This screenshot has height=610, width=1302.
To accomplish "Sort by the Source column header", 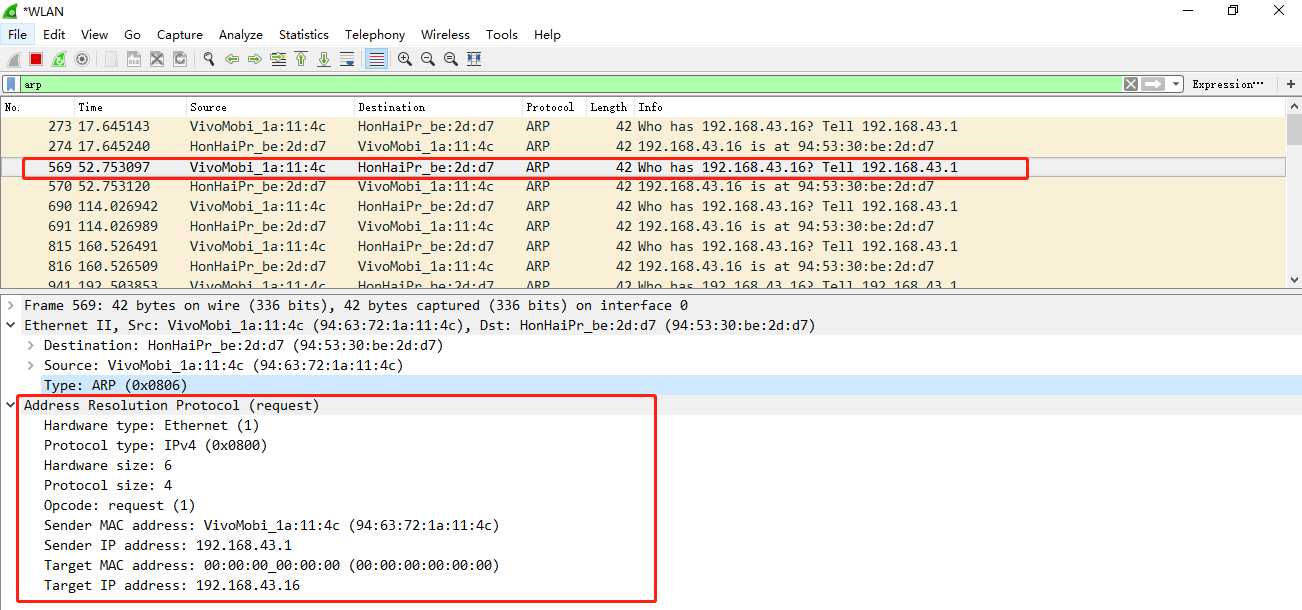I will click(271, 107).
